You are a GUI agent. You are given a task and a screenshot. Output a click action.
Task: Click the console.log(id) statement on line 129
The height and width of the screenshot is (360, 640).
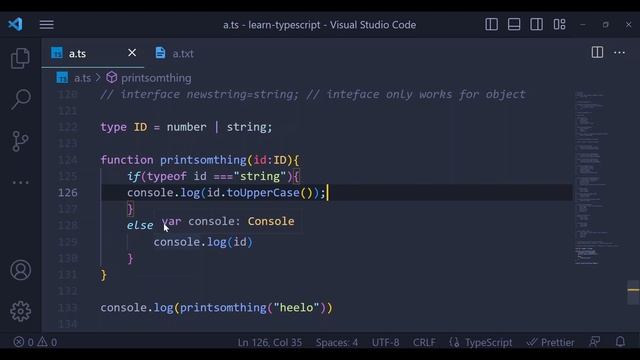pos(203,242)
